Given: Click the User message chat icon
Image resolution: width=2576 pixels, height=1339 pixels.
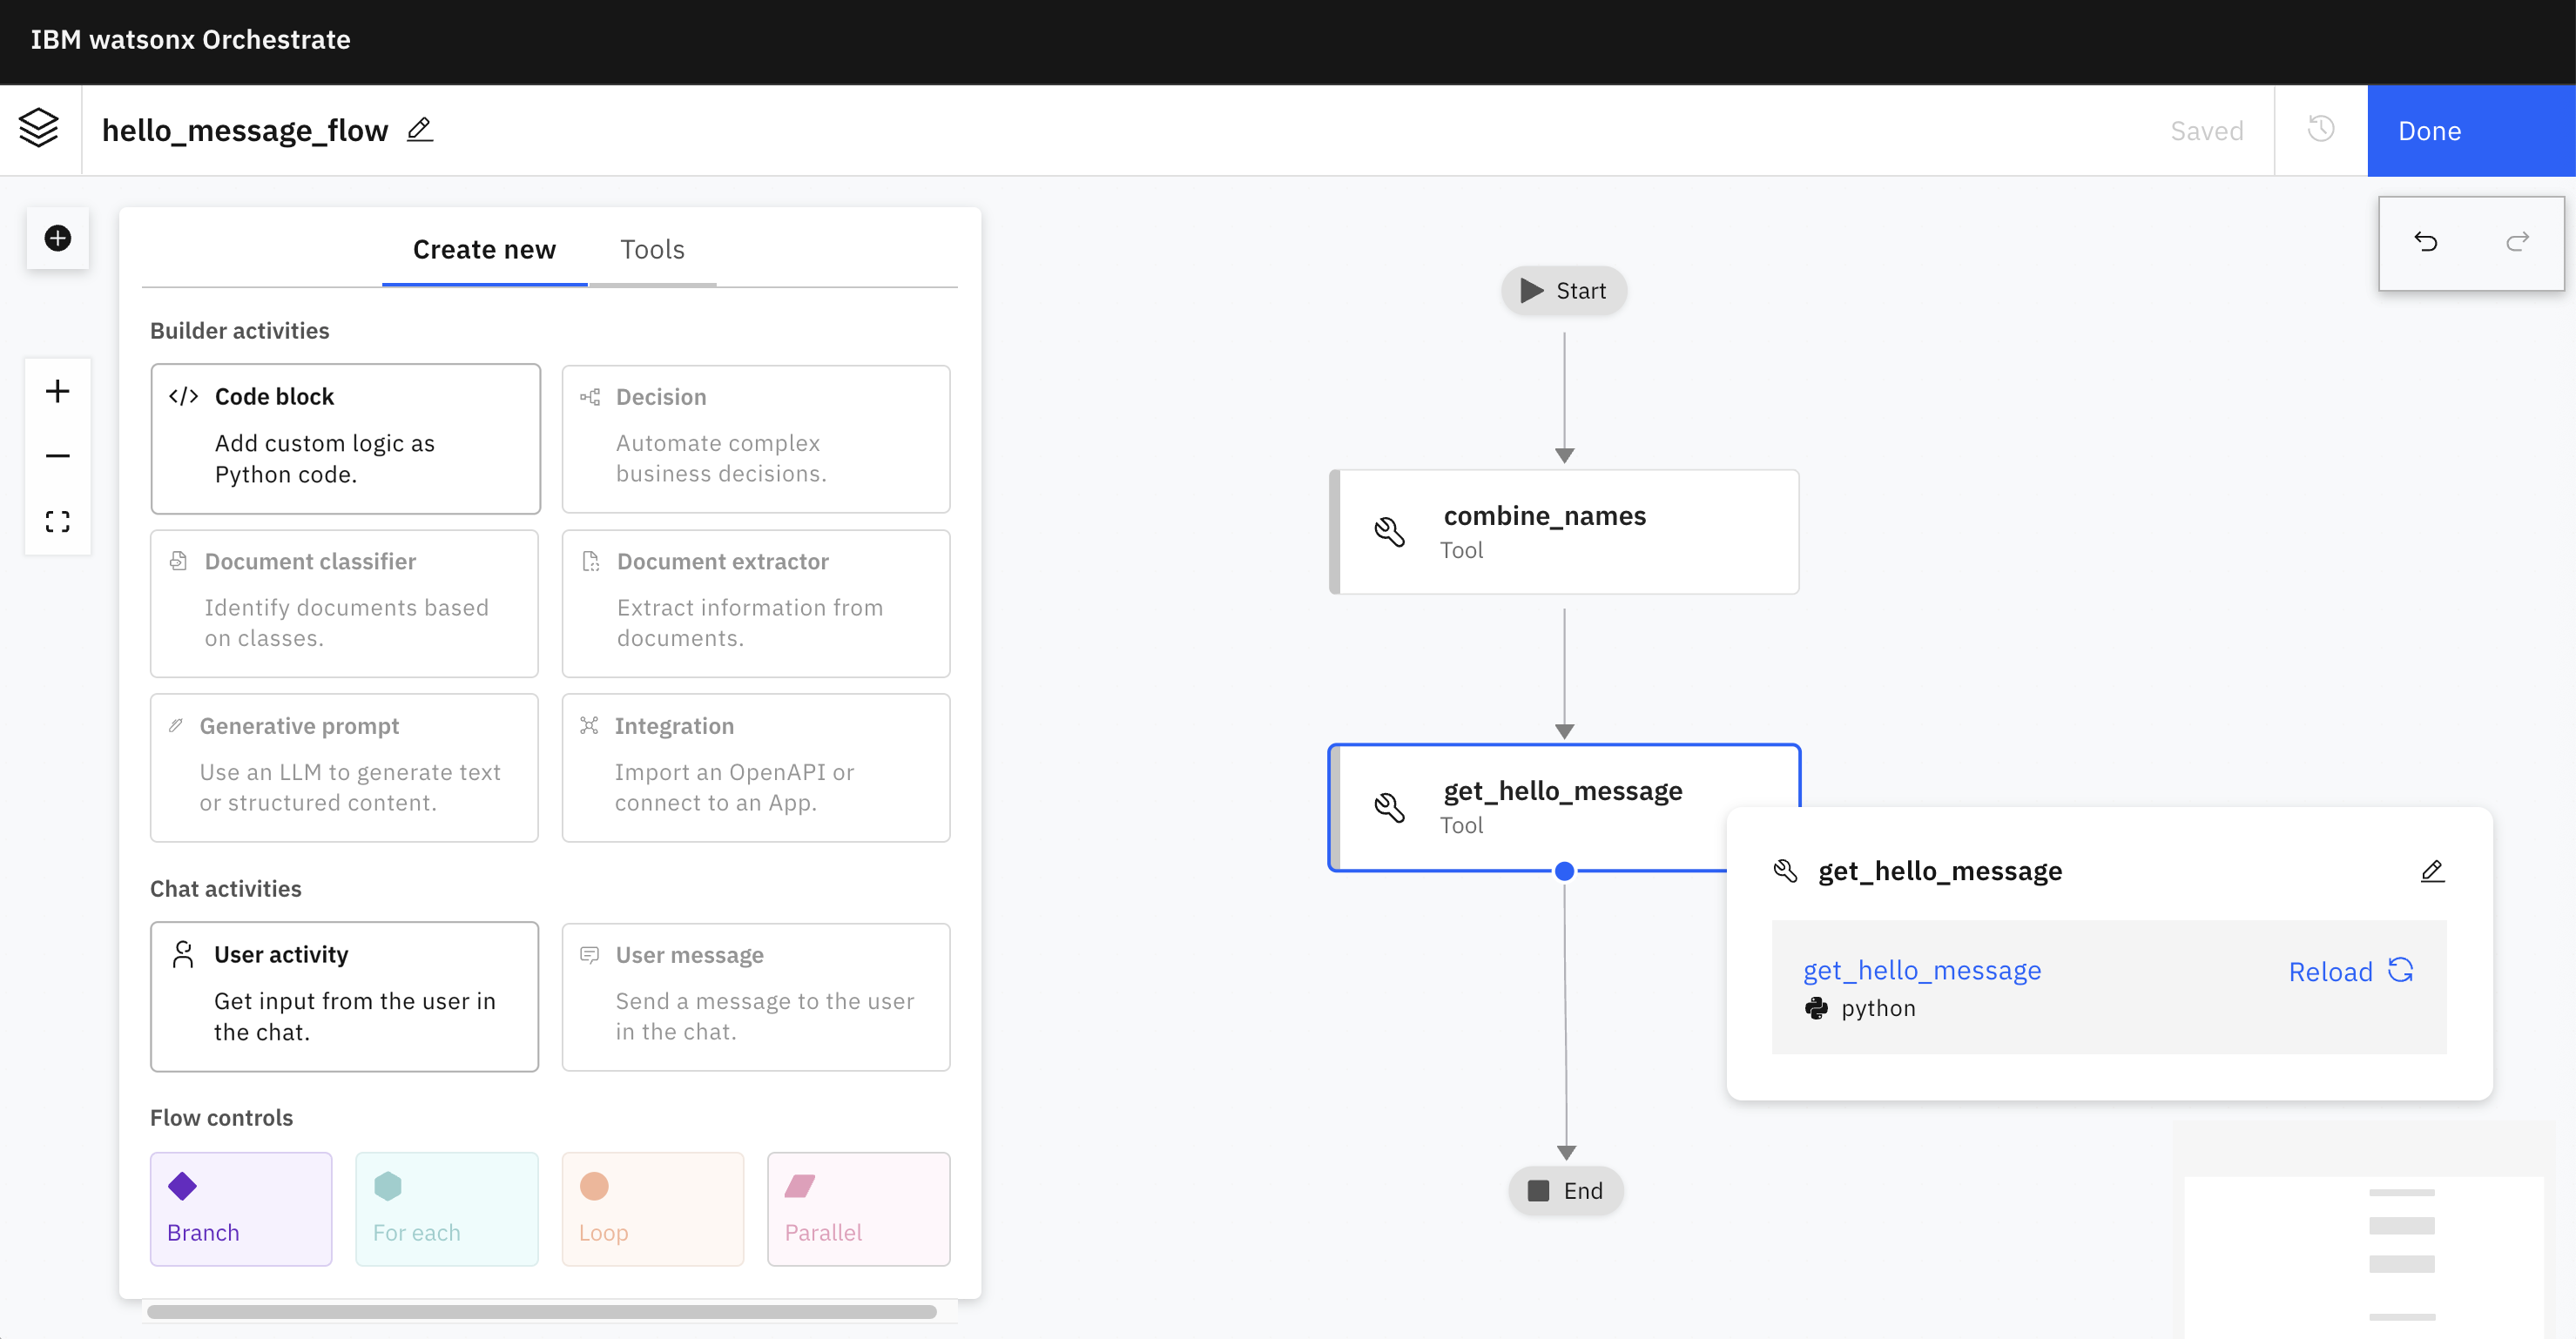Looking at the screenshot, I should pyautogui.click(x=590, y=954).
